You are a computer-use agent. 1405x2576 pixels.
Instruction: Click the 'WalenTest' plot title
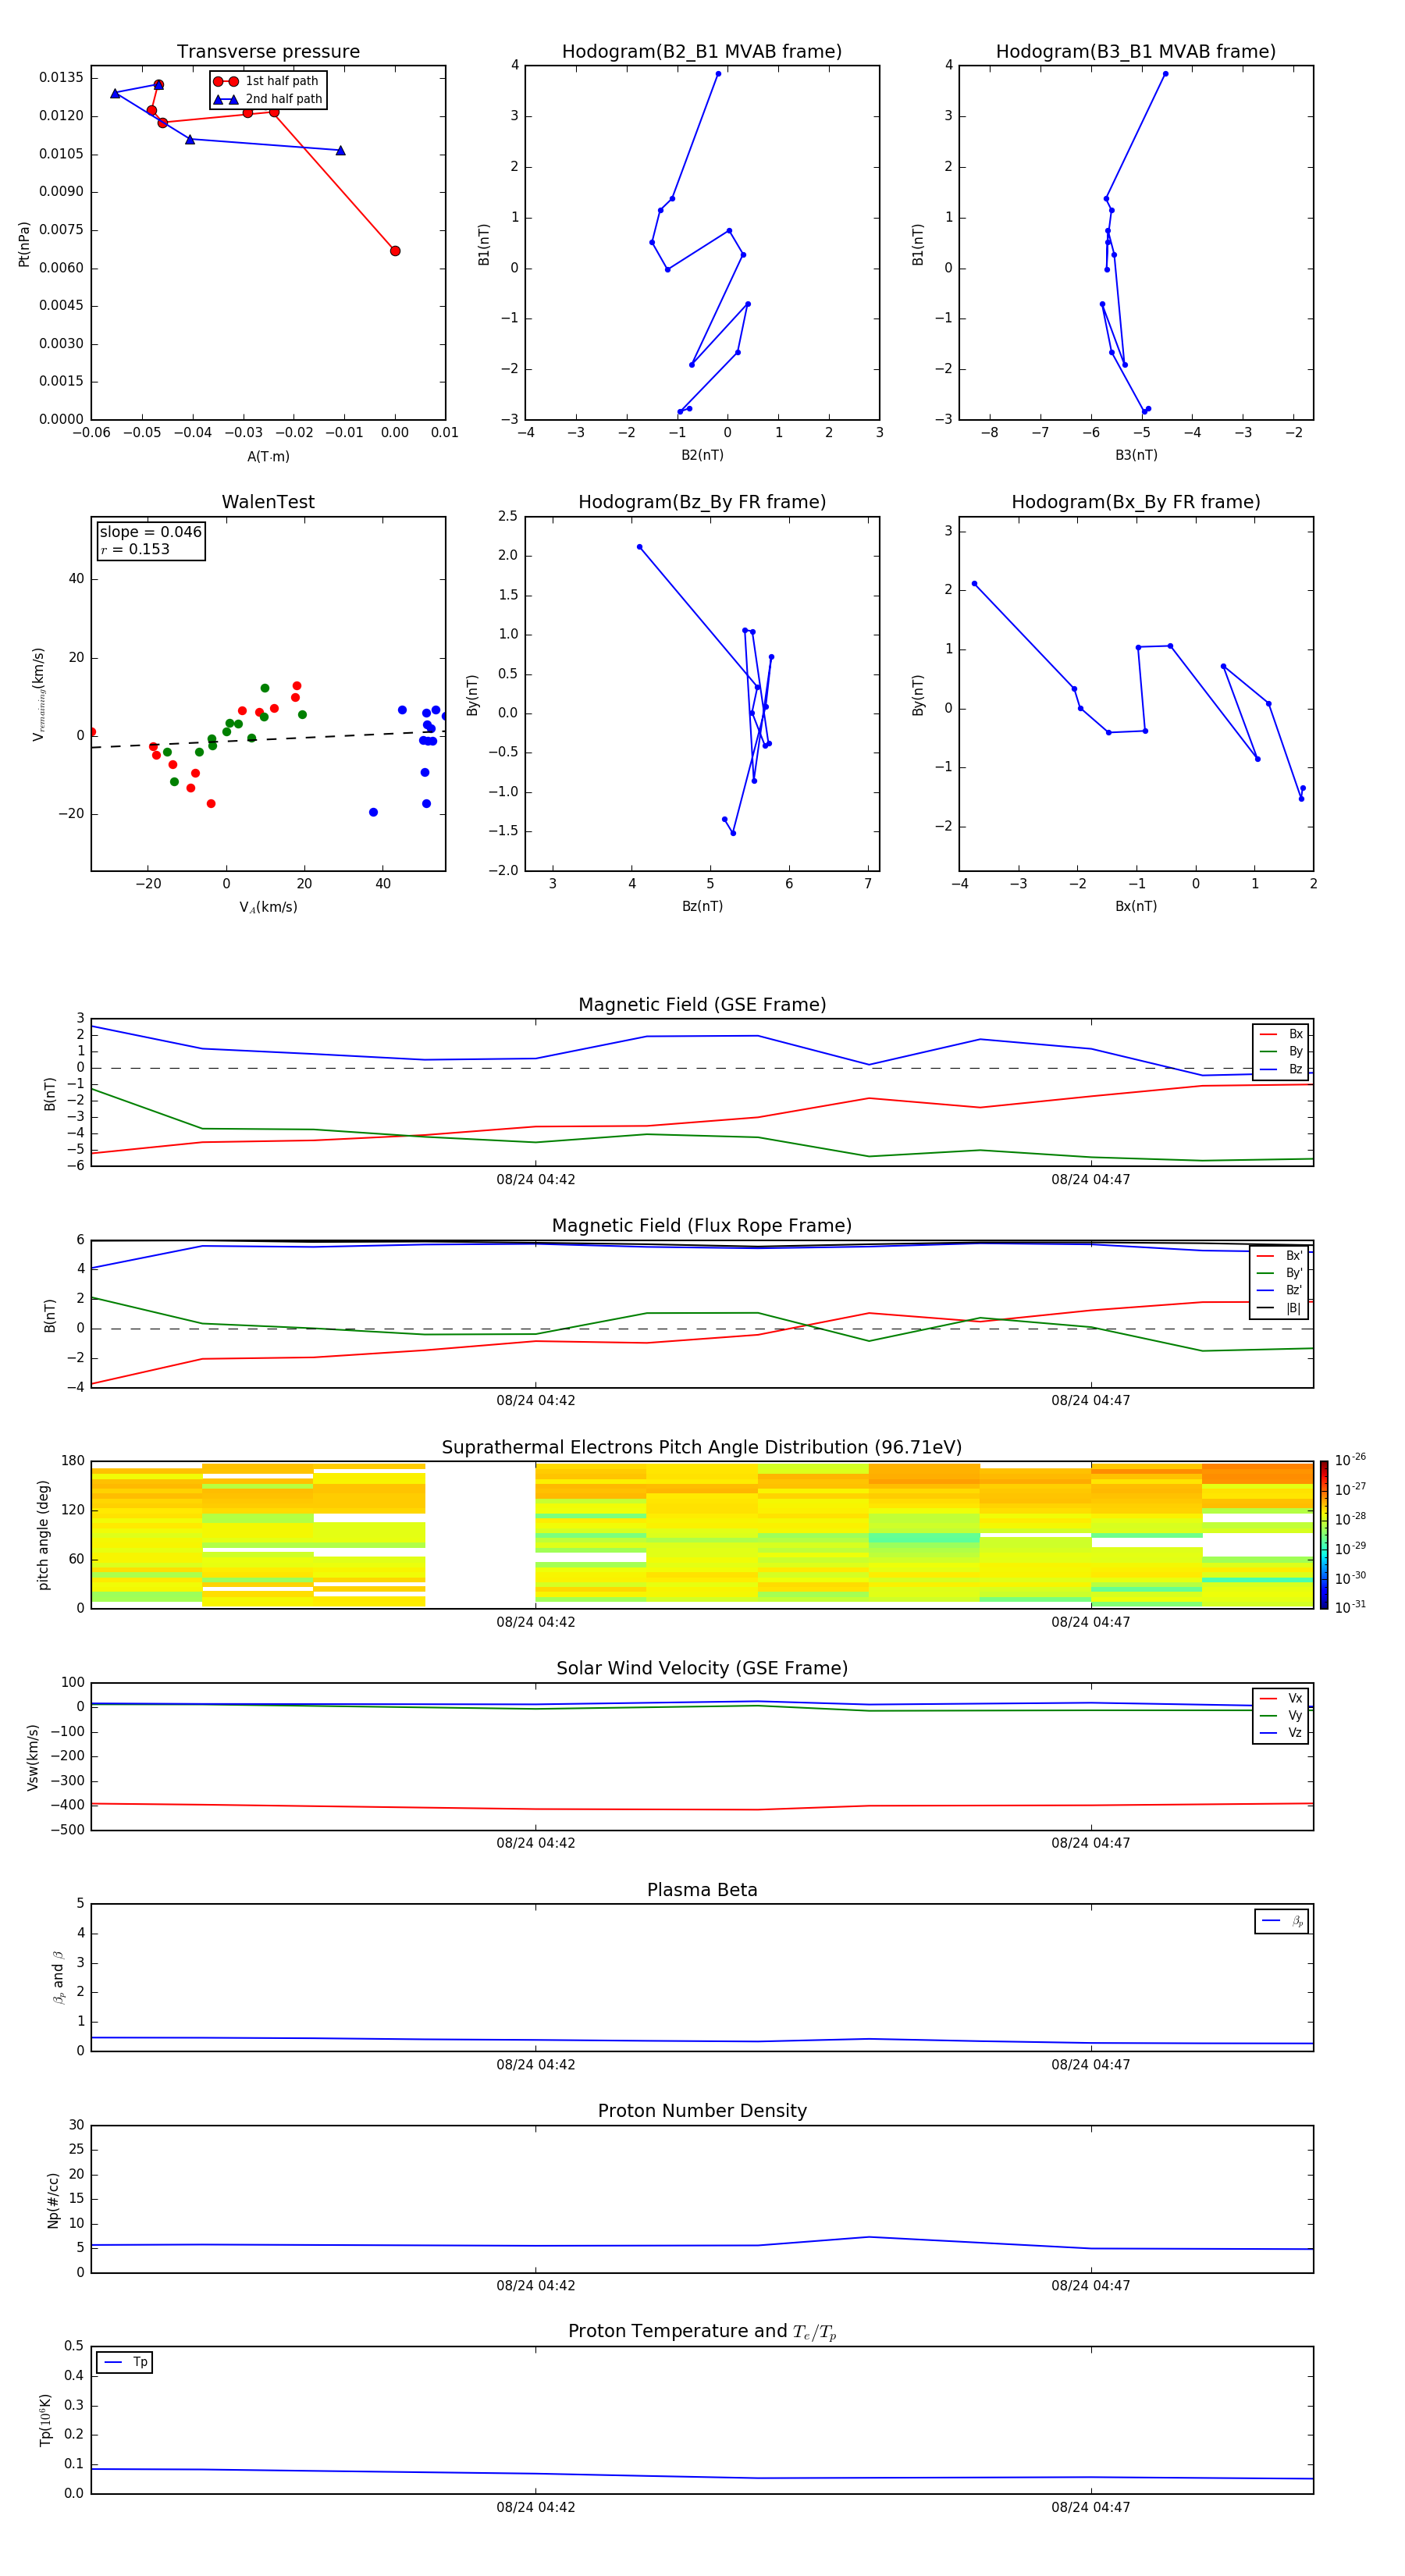268,502
